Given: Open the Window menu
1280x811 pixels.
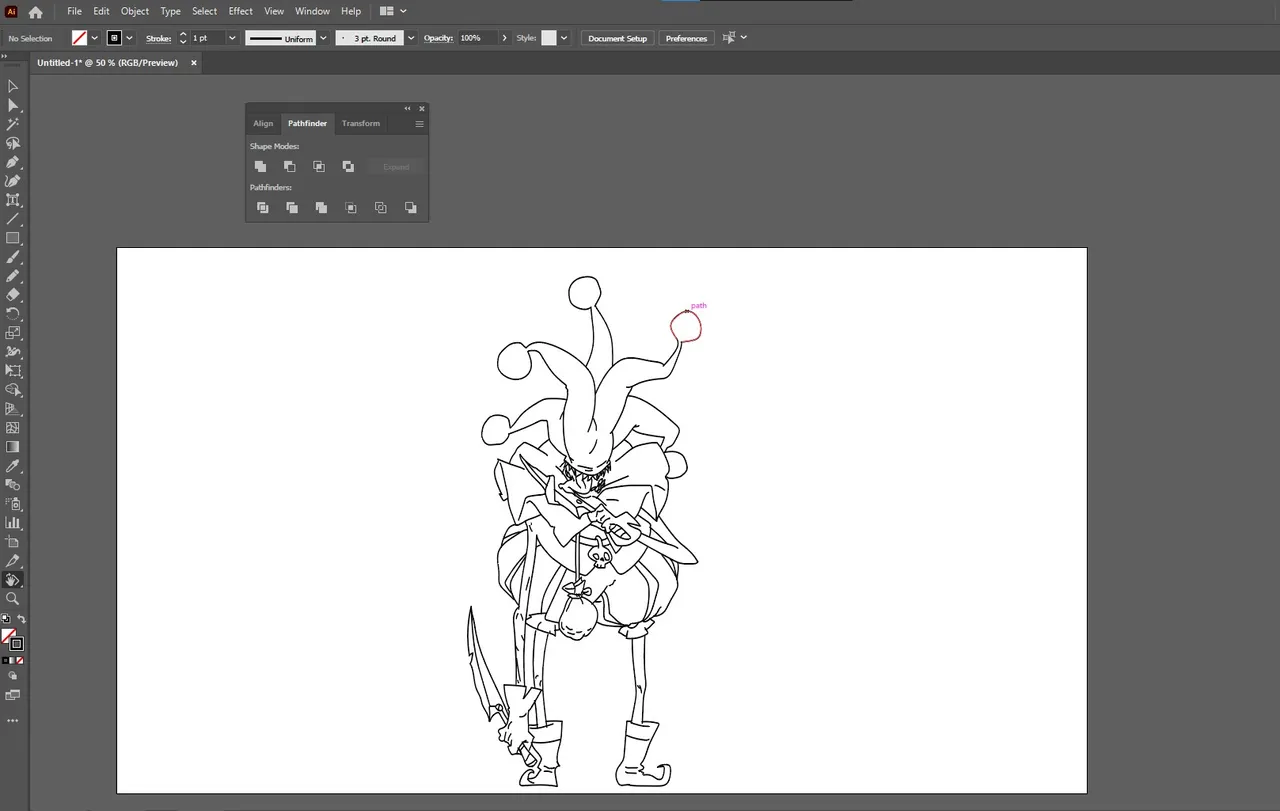Looking at the screenshot, I should tap(313, 11).
